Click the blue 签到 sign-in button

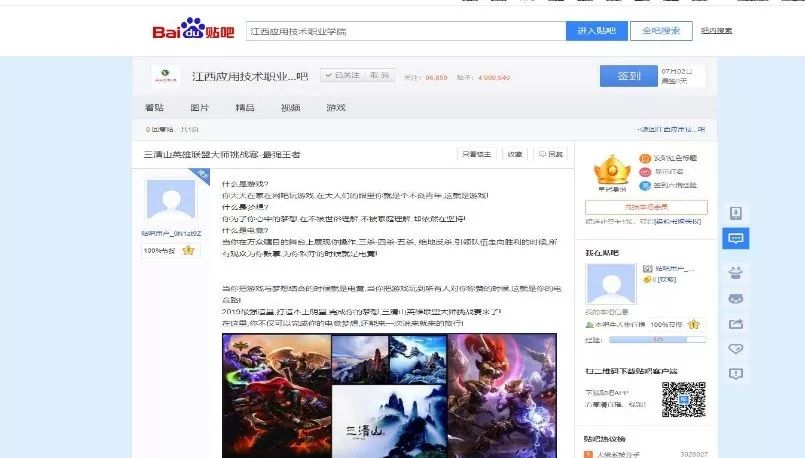[x=628, y=76]
